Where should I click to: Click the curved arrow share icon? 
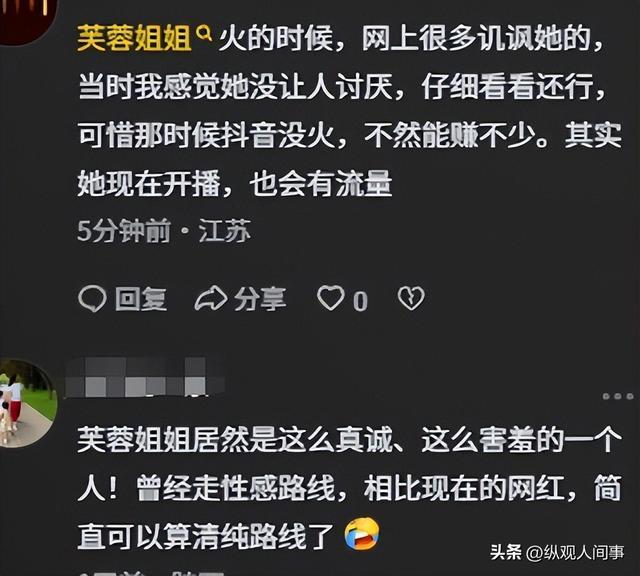coord(211,298)
